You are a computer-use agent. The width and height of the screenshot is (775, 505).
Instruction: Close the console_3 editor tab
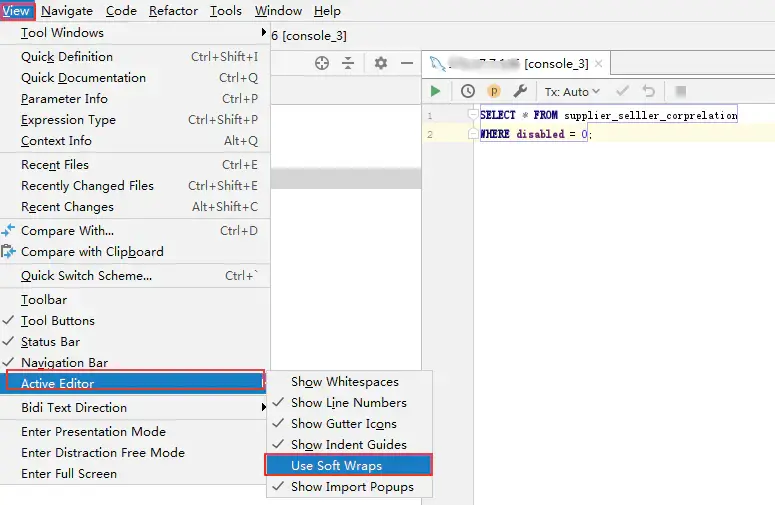pos(599,63)
